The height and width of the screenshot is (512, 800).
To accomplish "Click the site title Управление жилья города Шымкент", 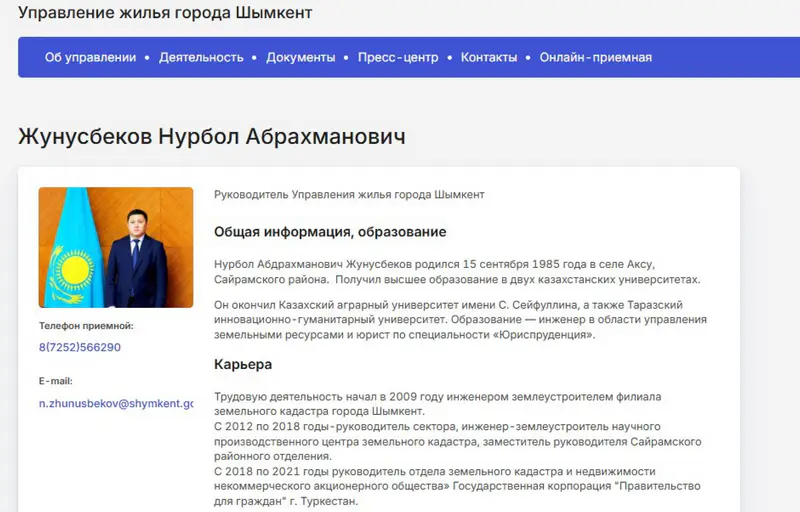I will coord(165,13).
